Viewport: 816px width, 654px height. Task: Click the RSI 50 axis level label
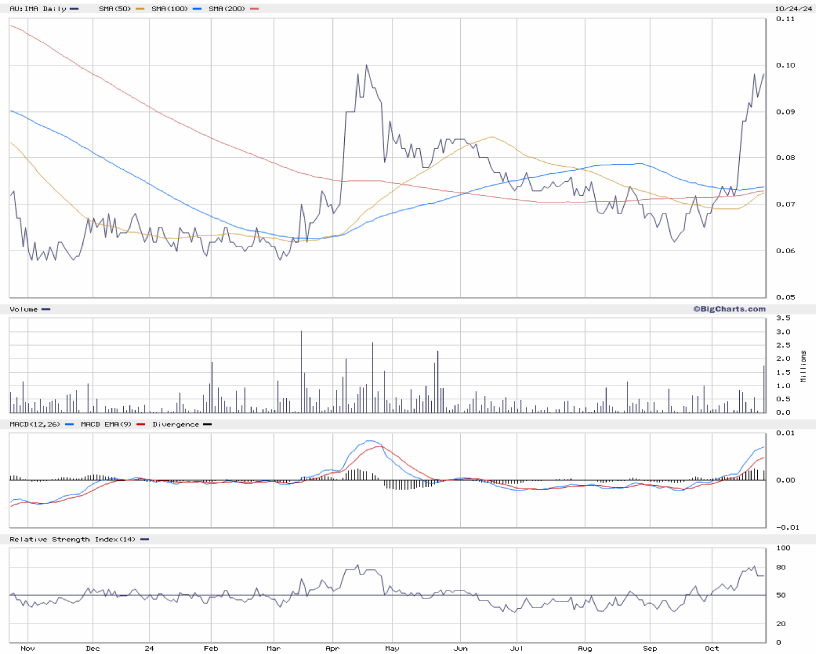(x=781, y=596)
